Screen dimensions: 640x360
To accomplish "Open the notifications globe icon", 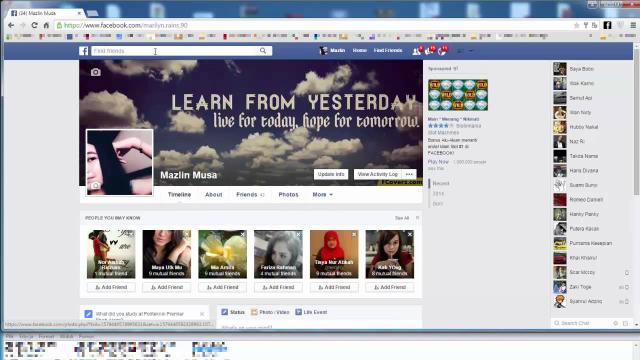I will pos(442,51).
